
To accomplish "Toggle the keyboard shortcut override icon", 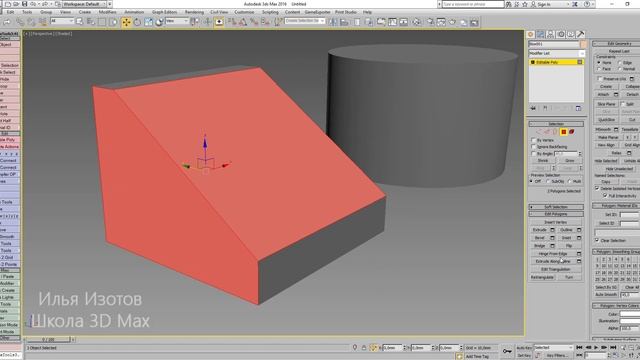I will pos(219,22).
